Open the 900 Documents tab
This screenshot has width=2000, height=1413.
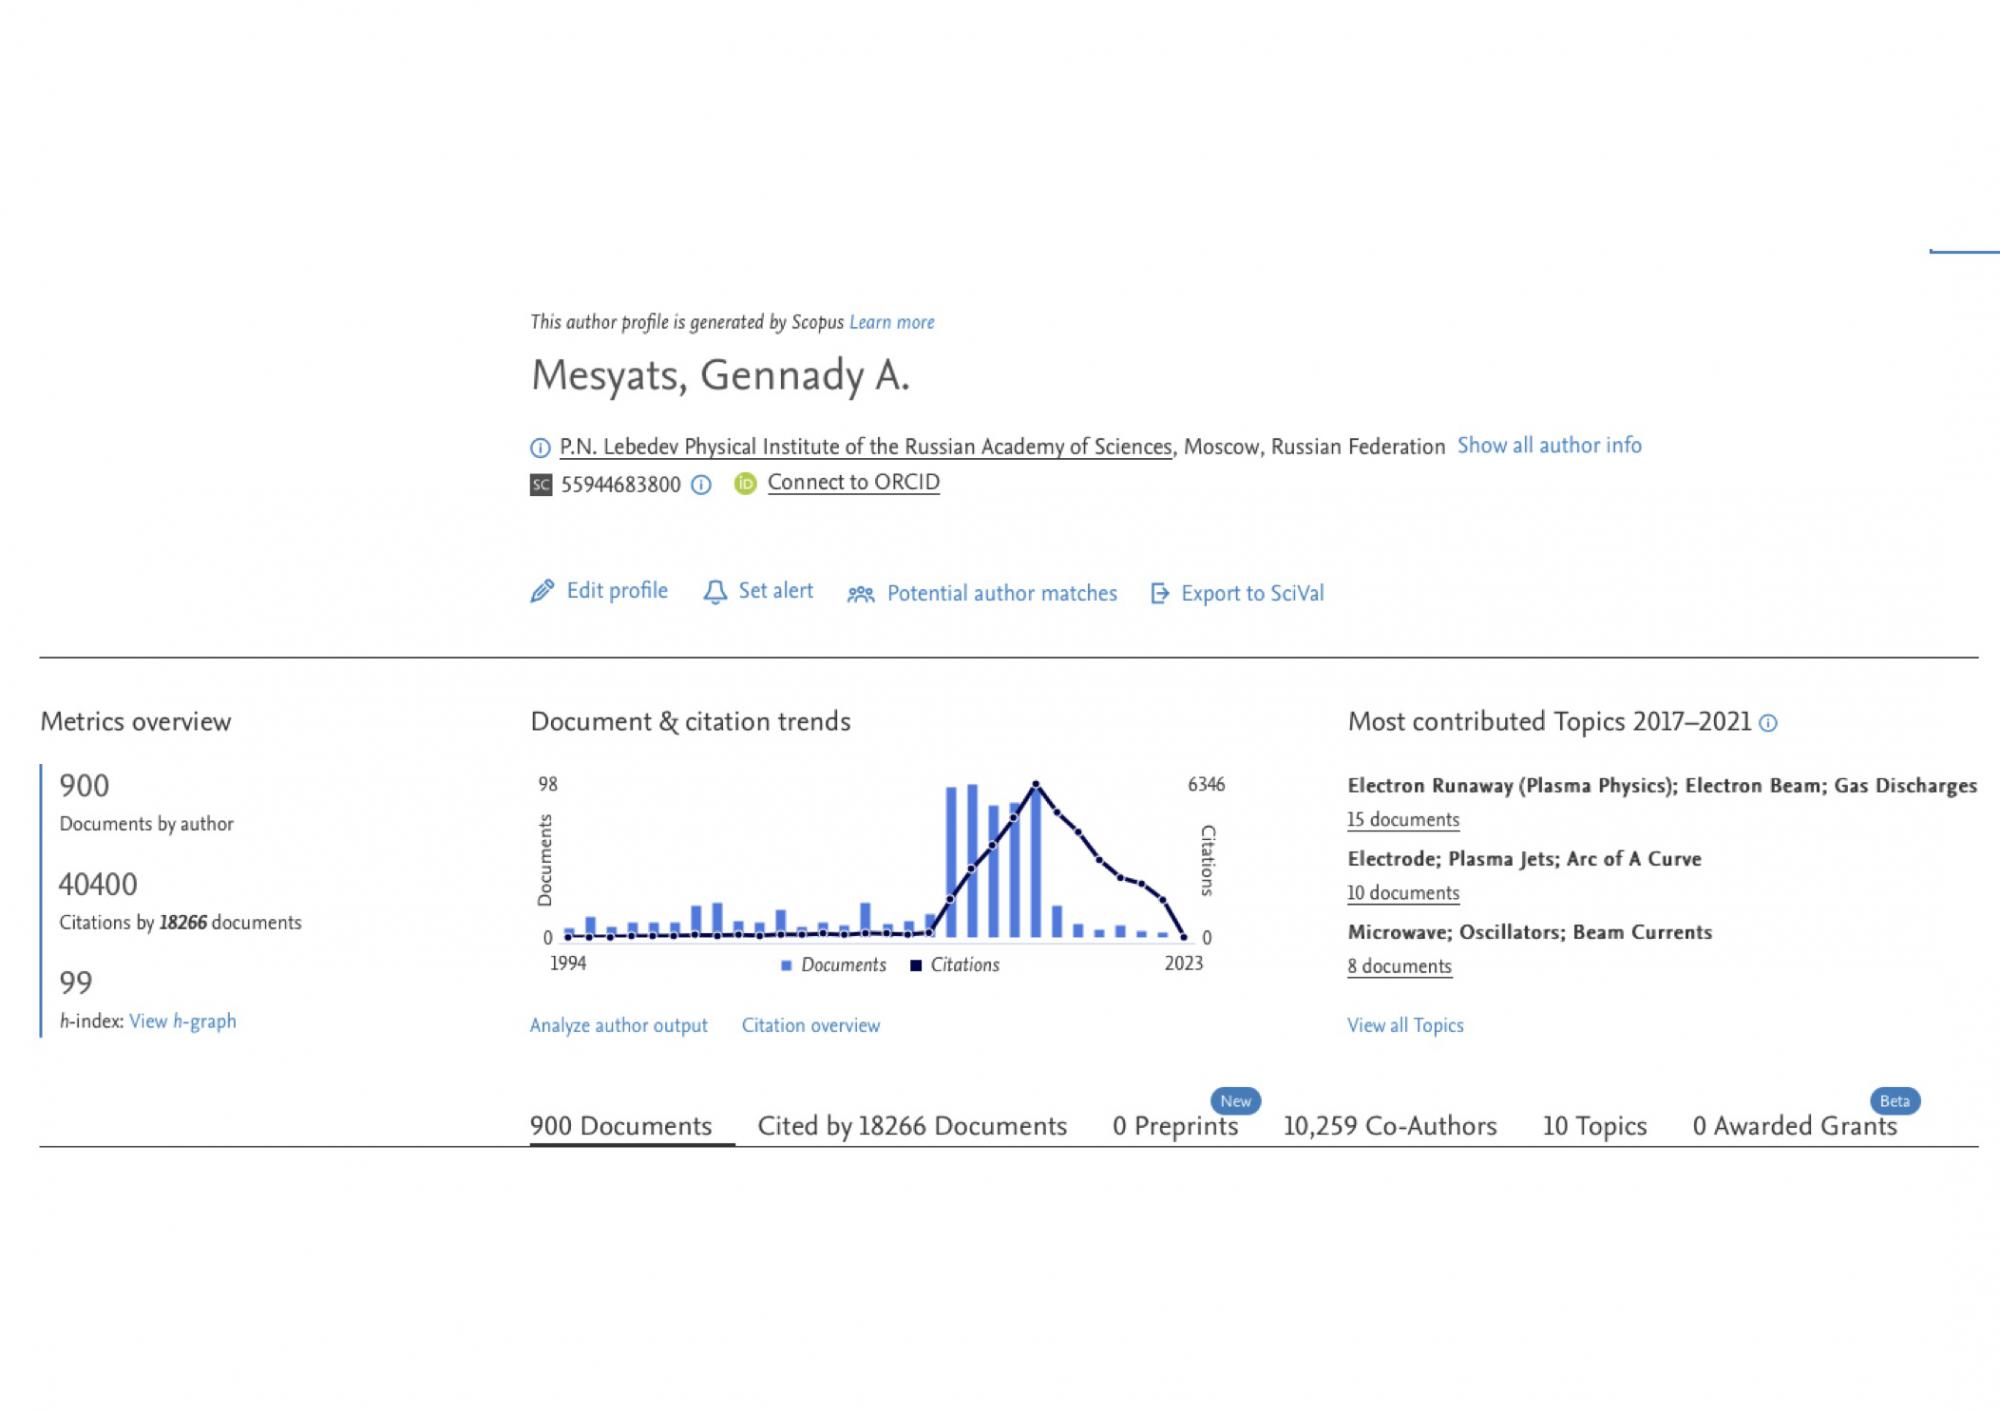620,1126
